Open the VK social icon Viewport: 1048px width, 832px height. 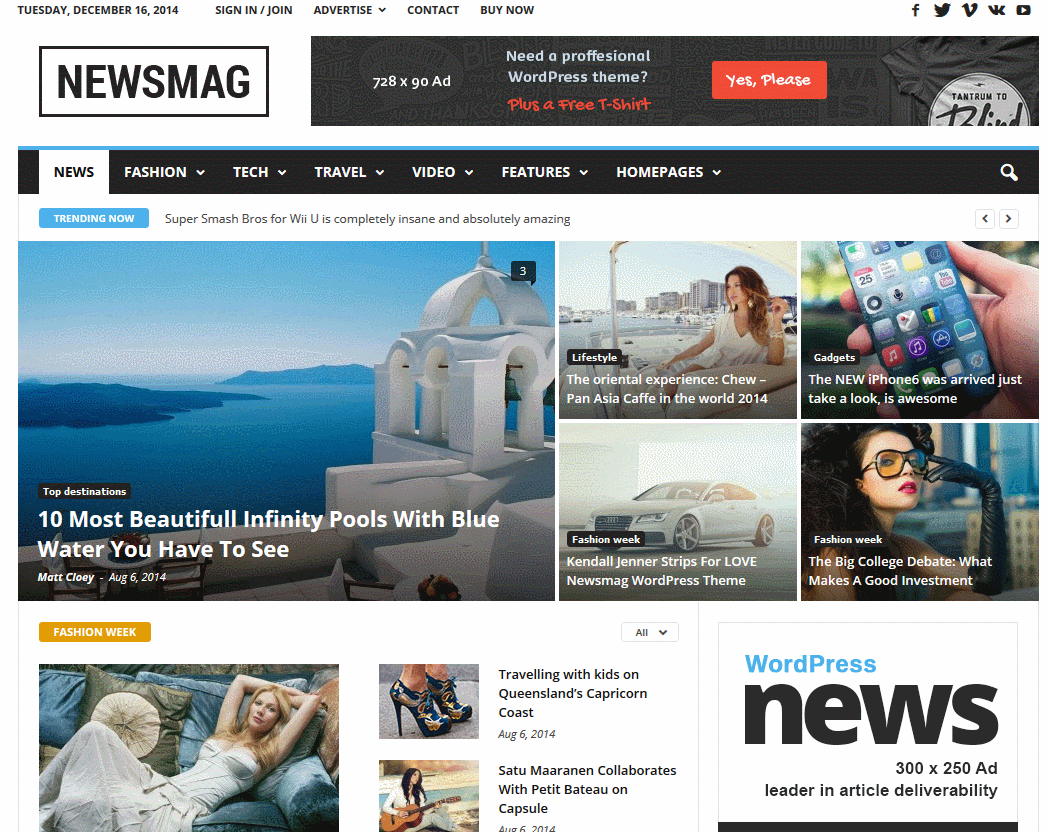(997, 10)
